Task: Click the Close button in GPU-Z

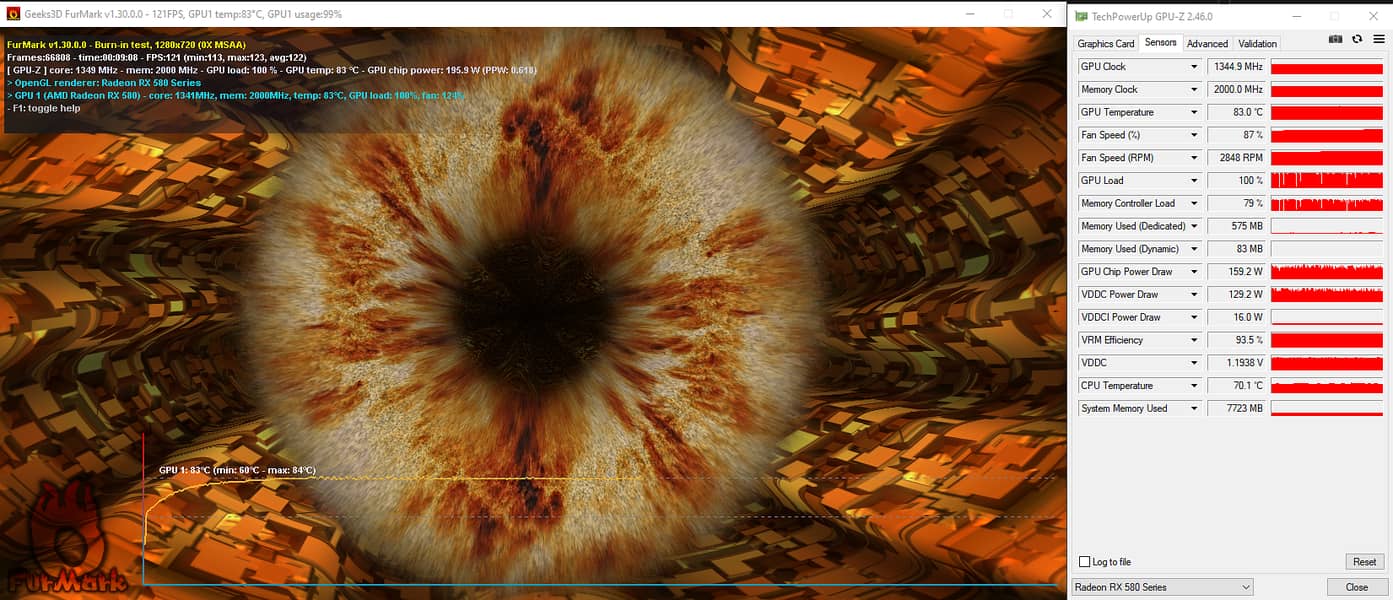Action: [1357, 587]
